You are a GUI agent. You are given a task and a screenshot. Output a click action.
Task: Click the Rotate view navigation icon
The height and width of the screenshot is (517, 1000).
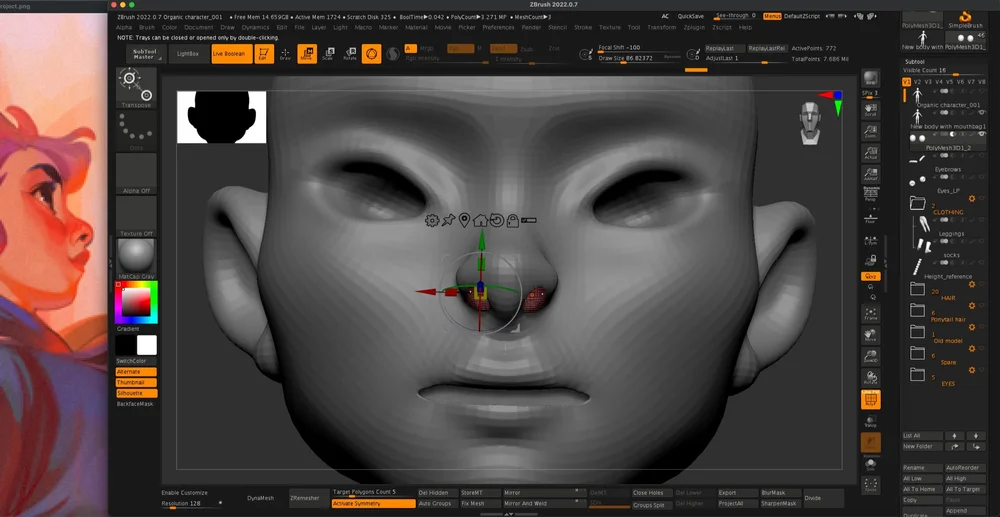pos(871,378)
